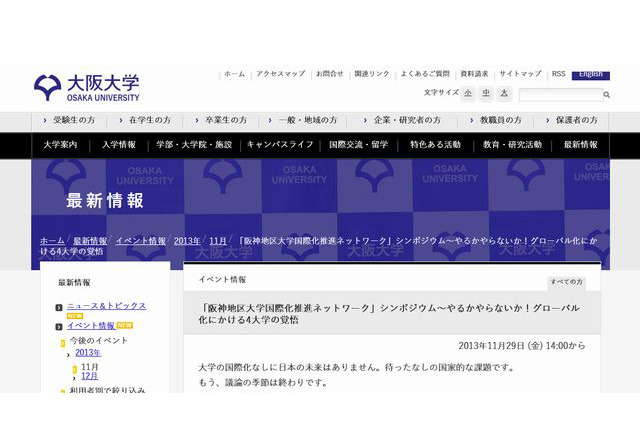
Task: Select medium text size button 中
Action: click(x=486, y=93)
